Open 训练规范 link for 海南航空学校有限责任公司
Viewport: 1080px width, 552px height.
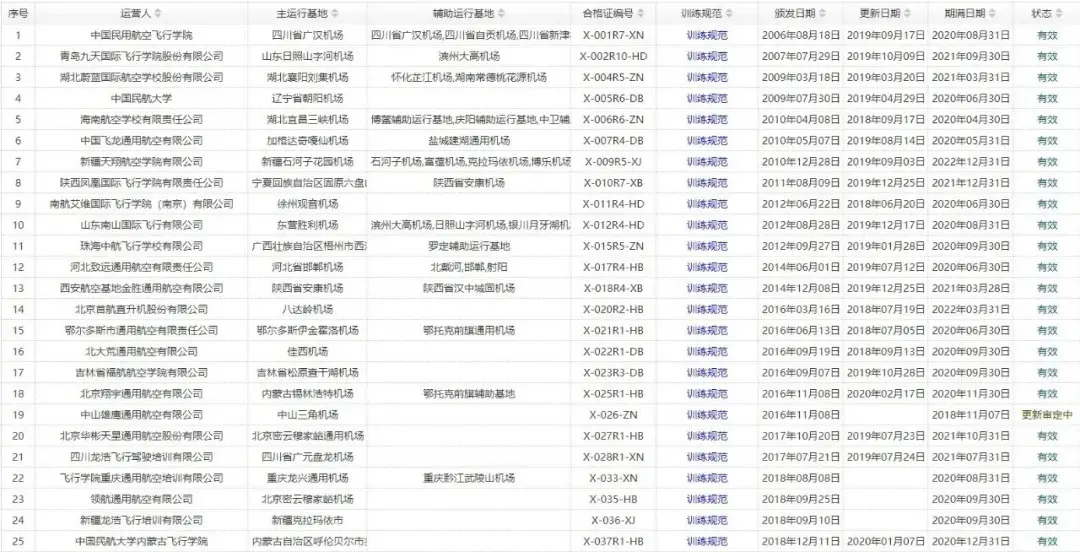tap(707, 119)
